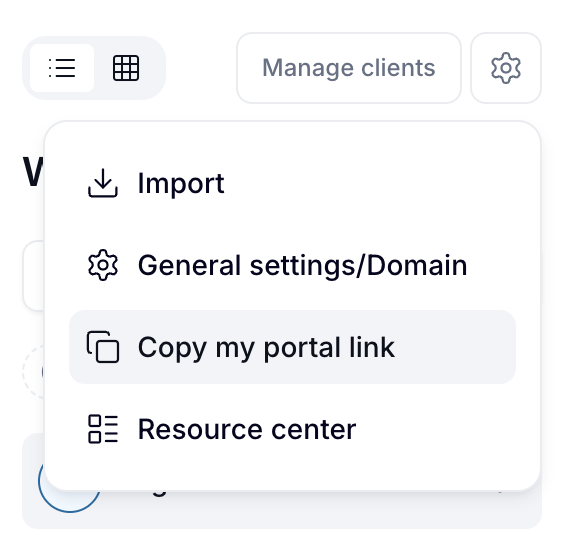This screenshot has height=560, width=586.
Task: Select Copy my portal link
Action: [292, 347]
